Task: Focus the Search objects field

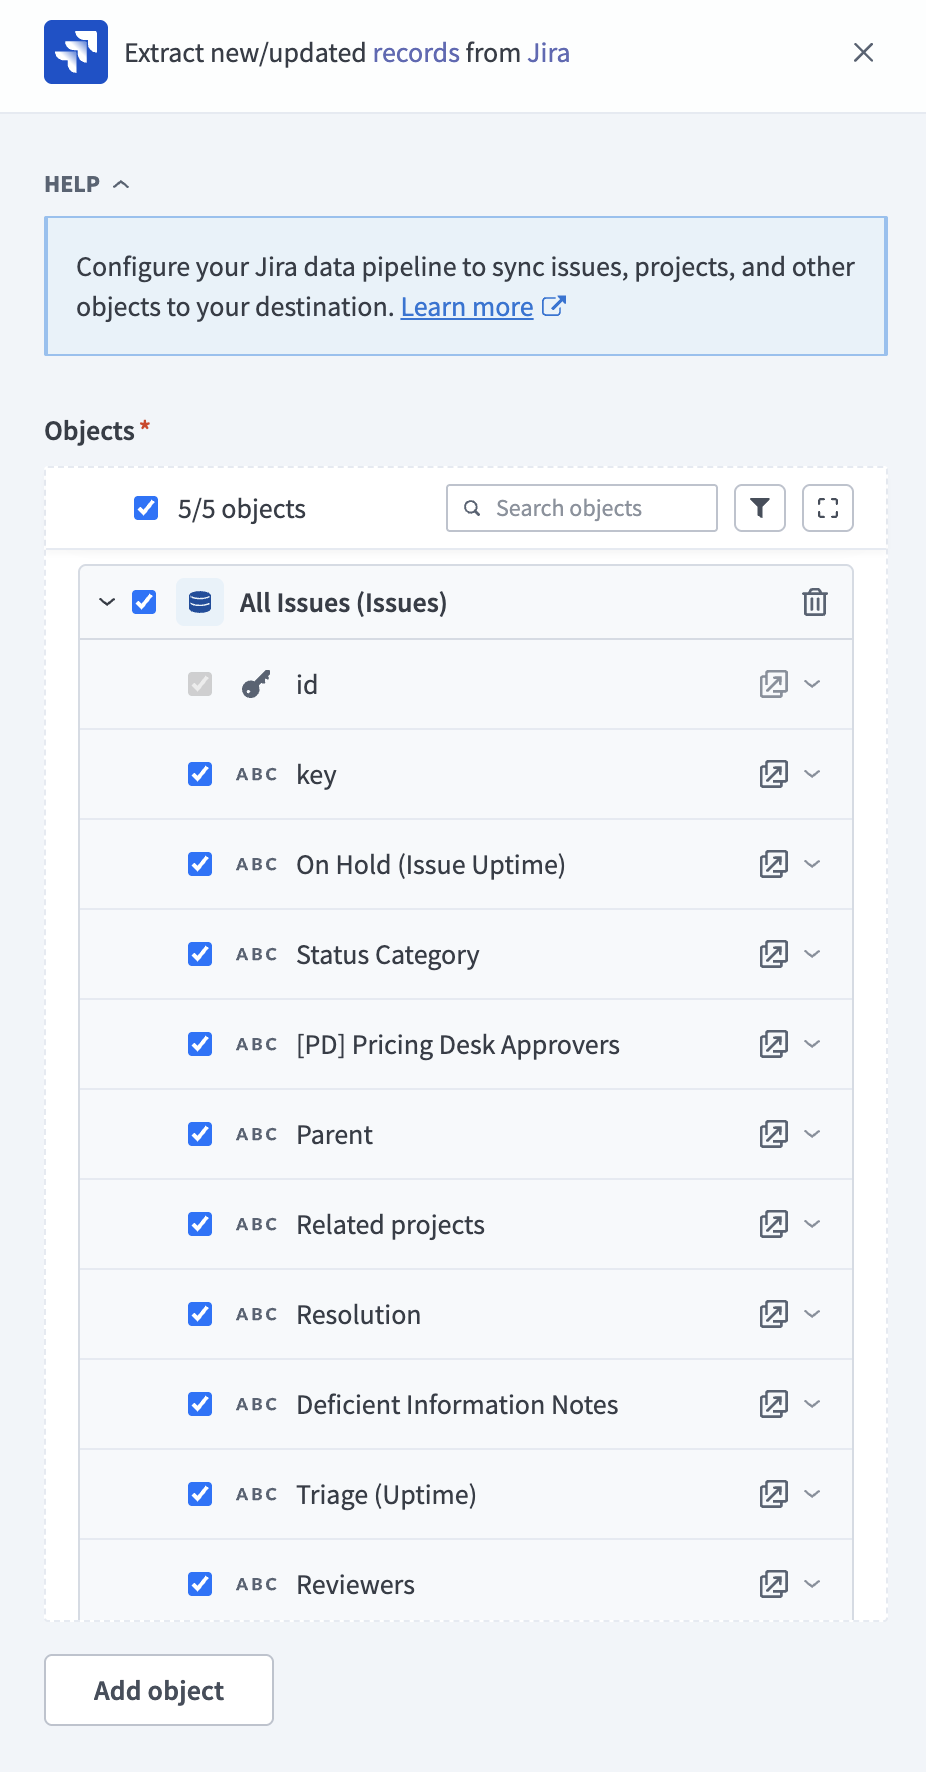Action: point(582,508)
